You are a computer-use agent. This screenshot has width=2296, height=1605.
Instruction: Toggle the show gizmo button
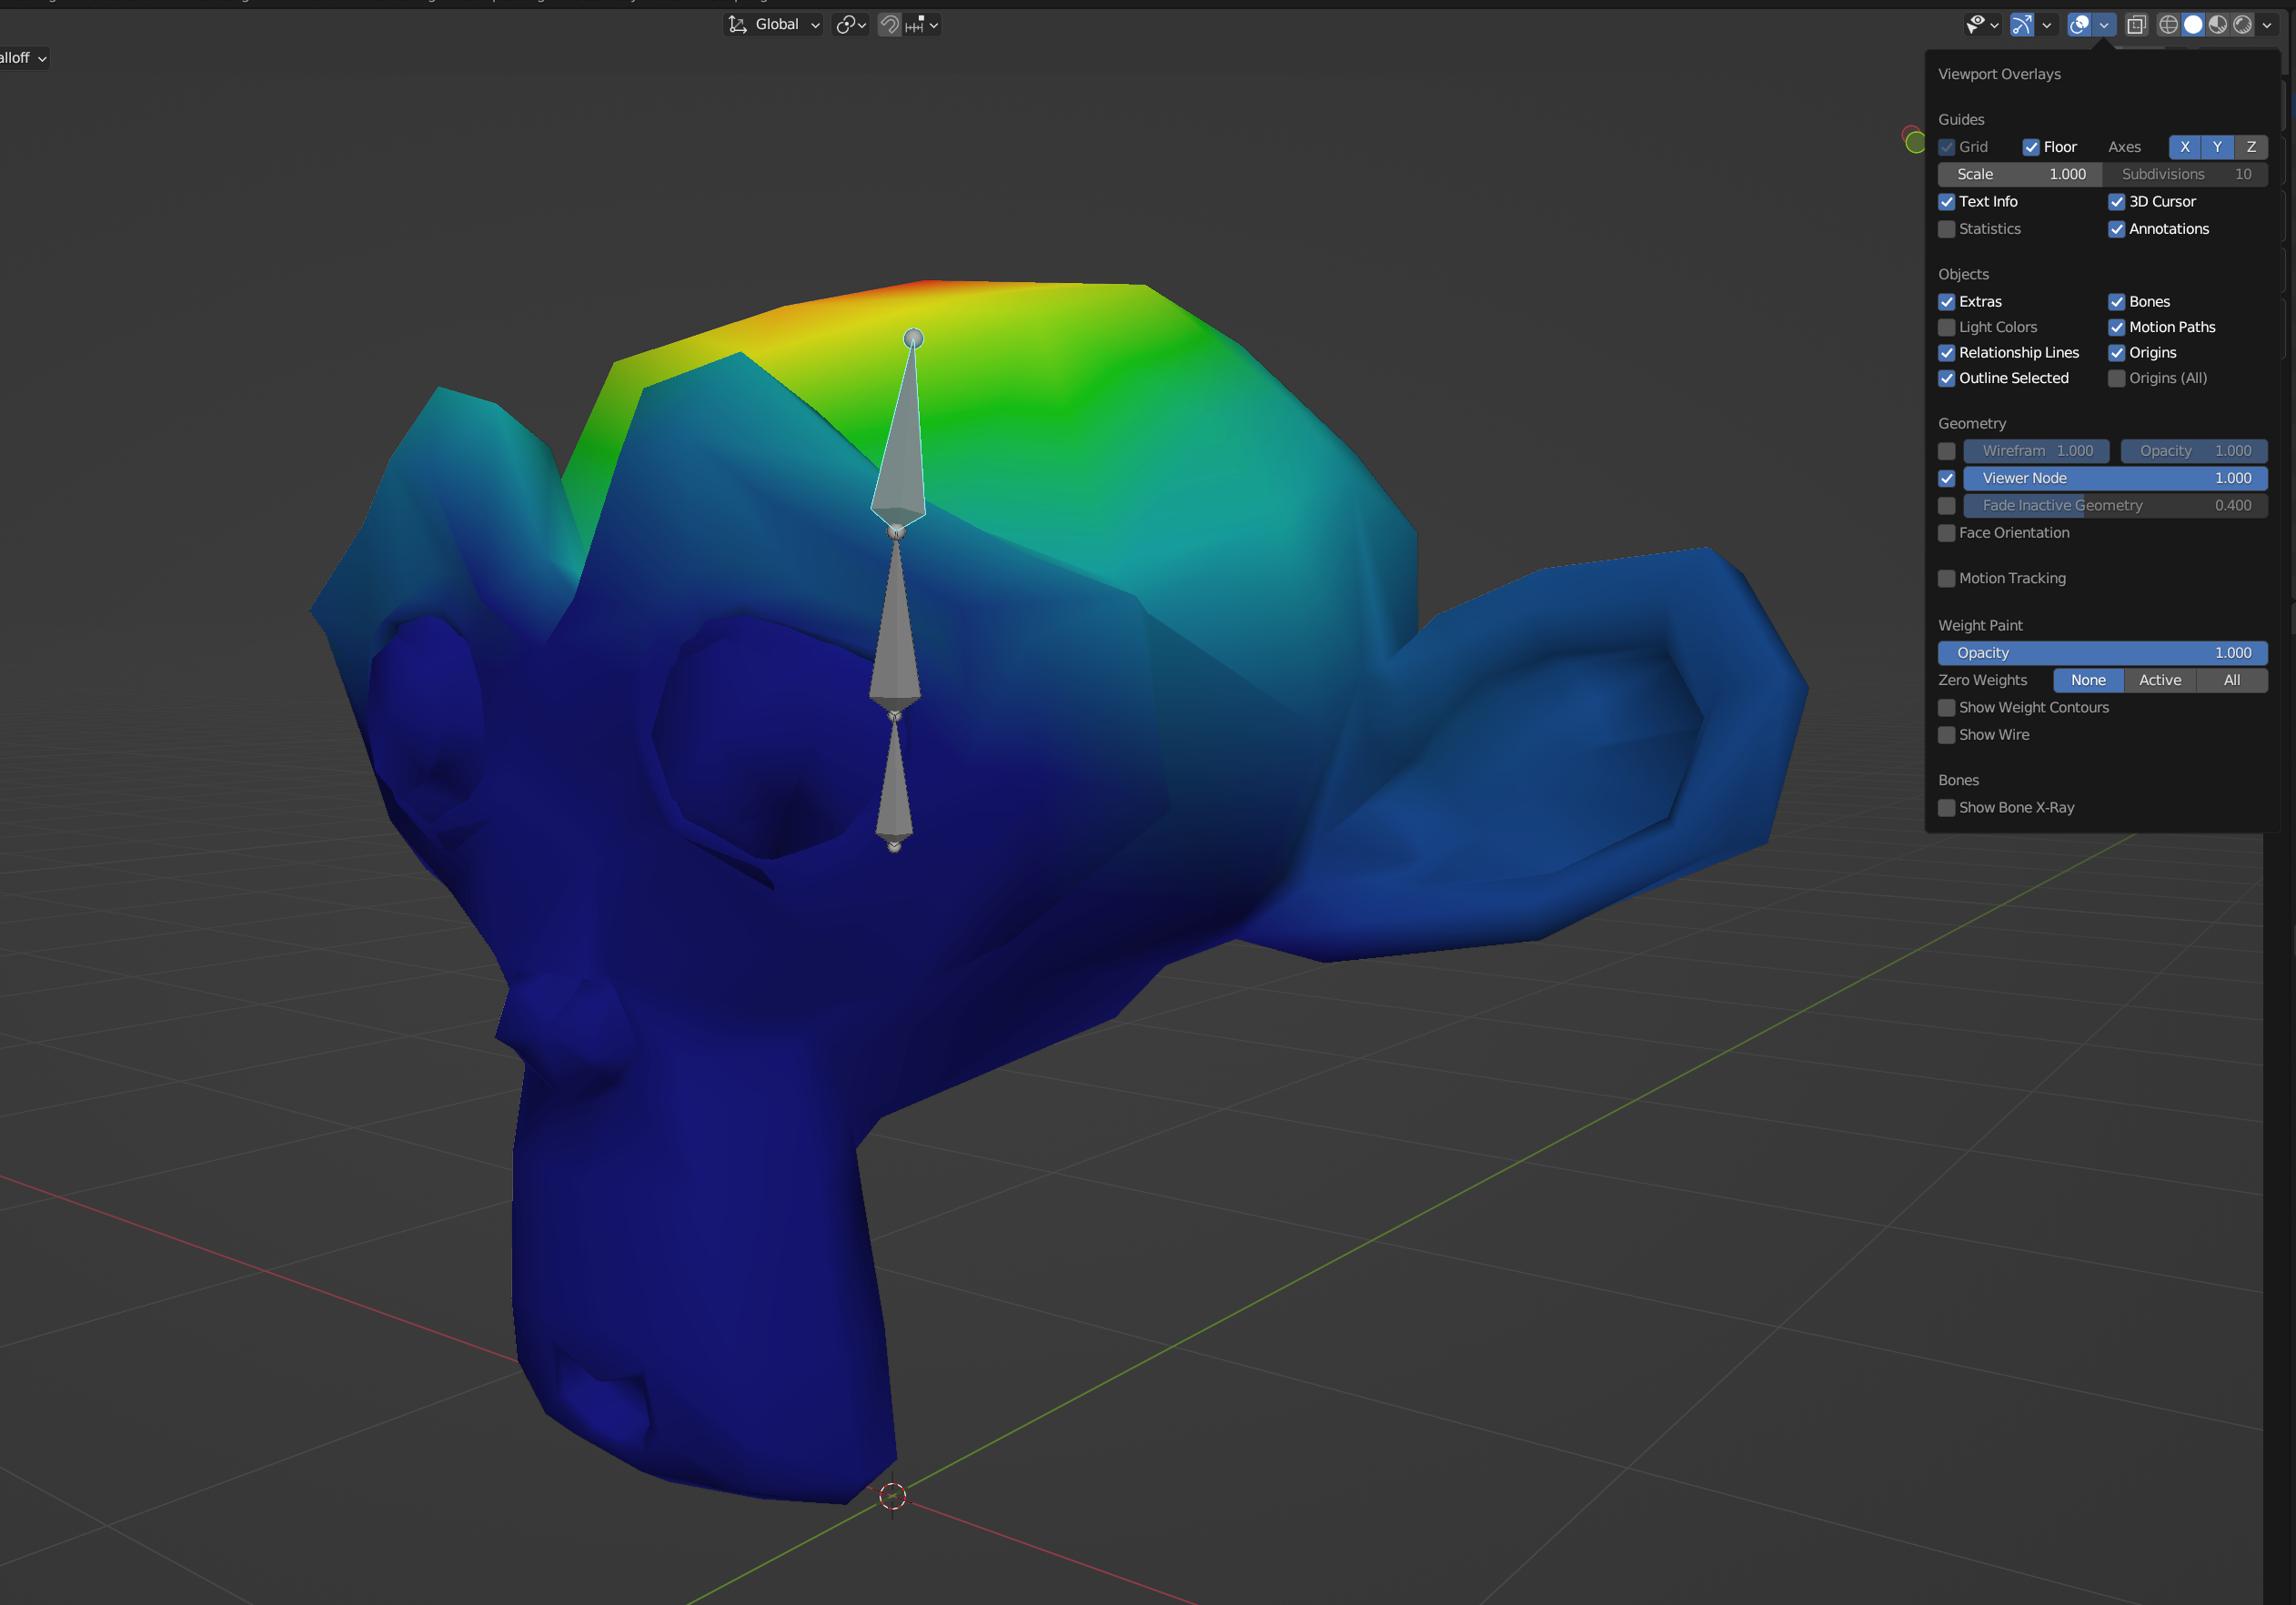[x=2022, y=25]
